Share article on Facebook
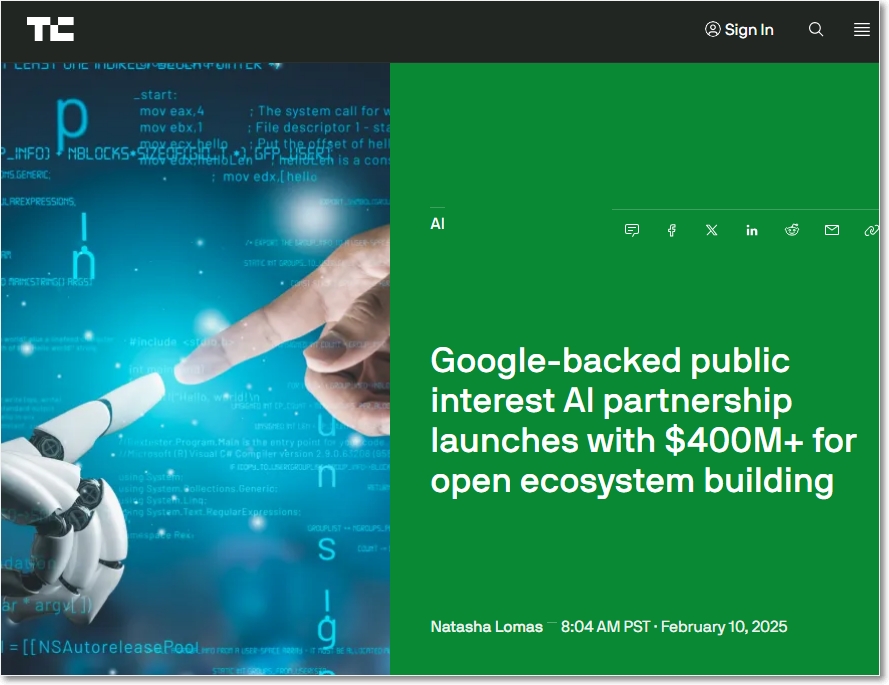This screenshot has width=889, height=685. point(672,230)
